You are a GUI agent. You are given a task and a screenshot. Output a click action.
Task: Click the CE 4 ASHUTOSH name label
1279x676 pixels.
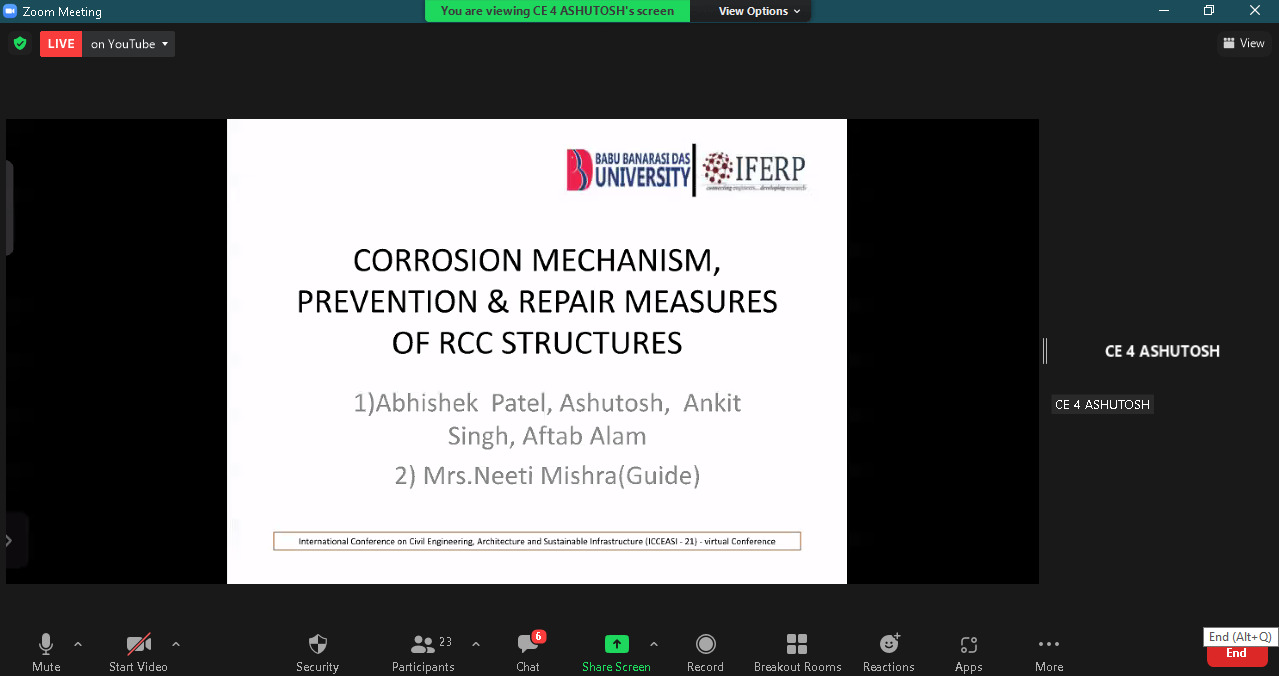pyautogui.click(x=1103, y=405)
